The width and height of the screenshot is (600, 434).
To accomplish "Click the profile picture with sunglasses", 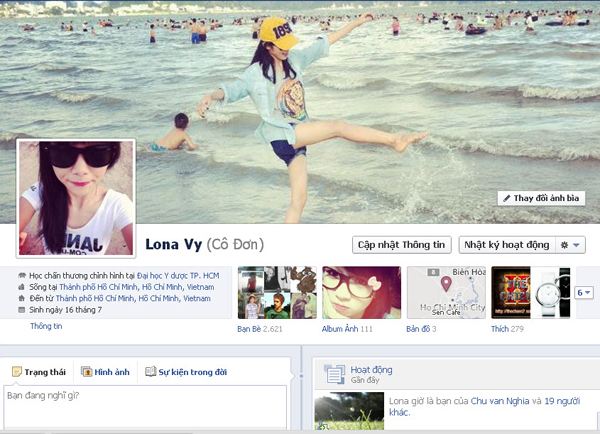I will coord(76,198).
